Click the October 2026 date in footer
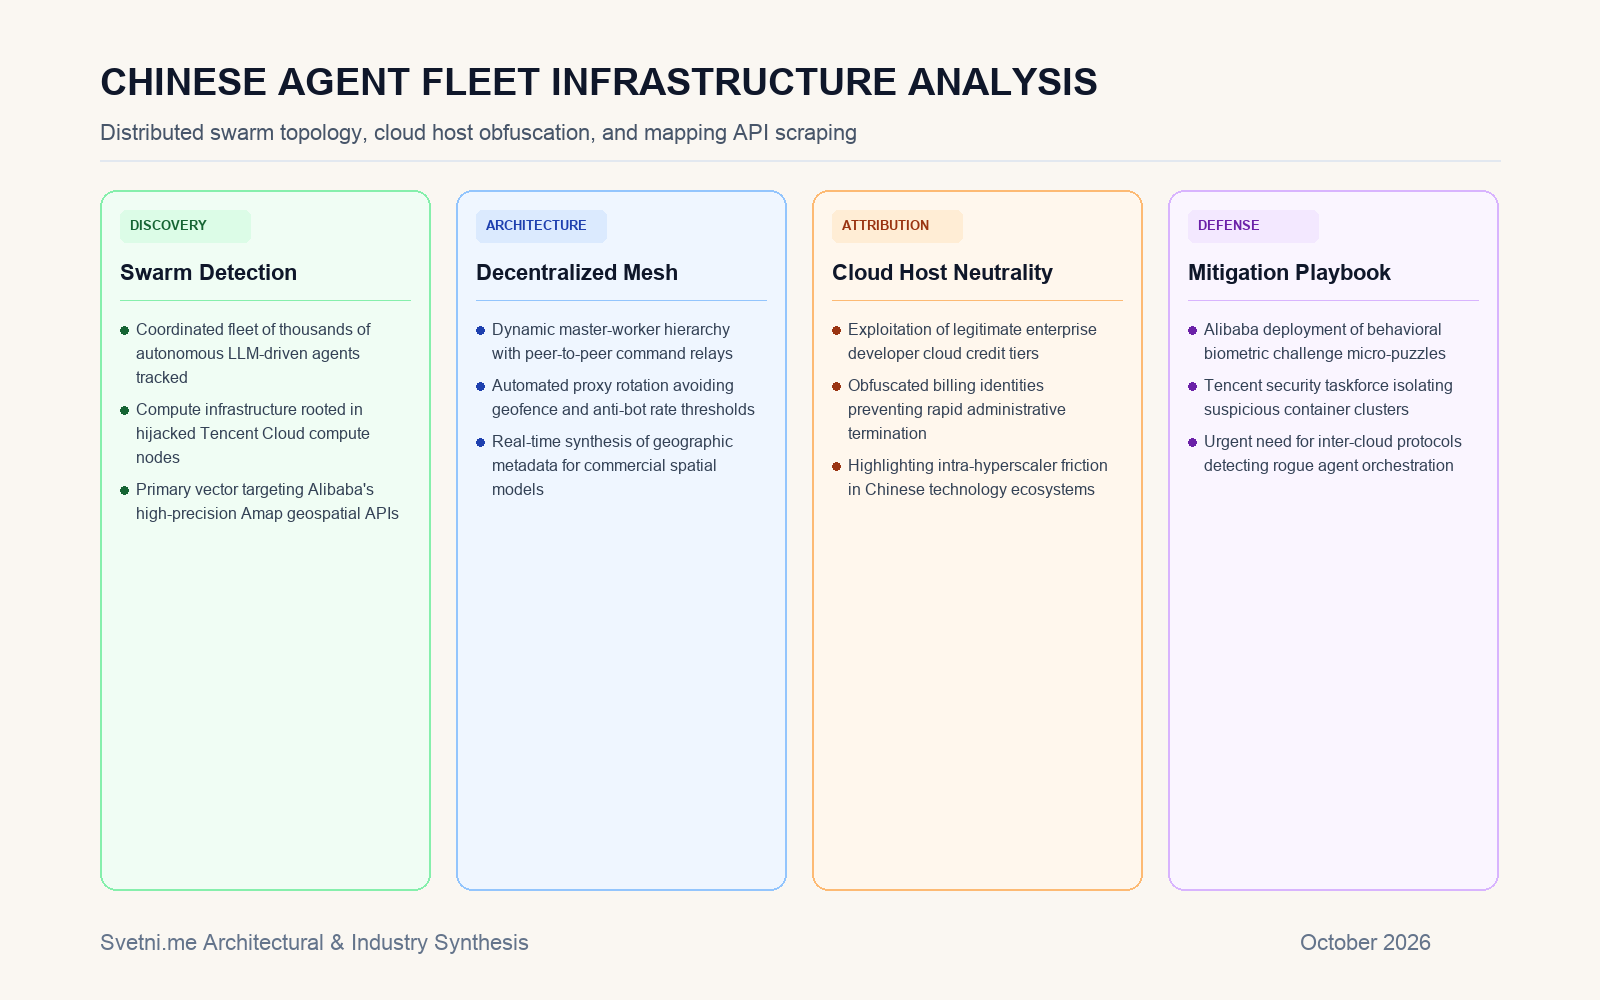Viewport: 1600px width, 1000px height. pos(1365,942)
